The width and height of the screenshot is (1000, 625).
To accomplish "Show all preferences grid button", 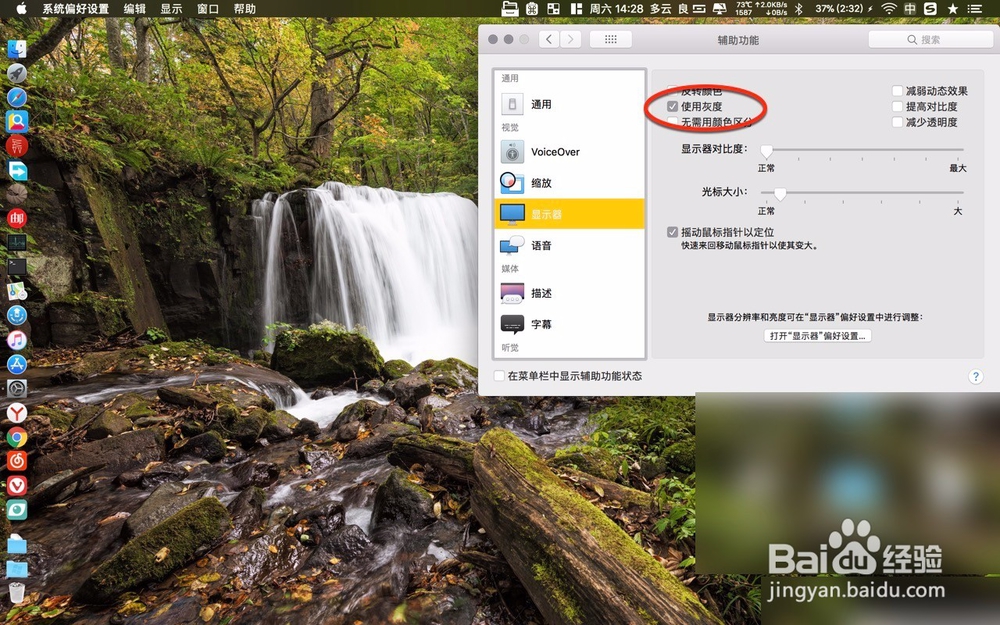I will 610,40.
